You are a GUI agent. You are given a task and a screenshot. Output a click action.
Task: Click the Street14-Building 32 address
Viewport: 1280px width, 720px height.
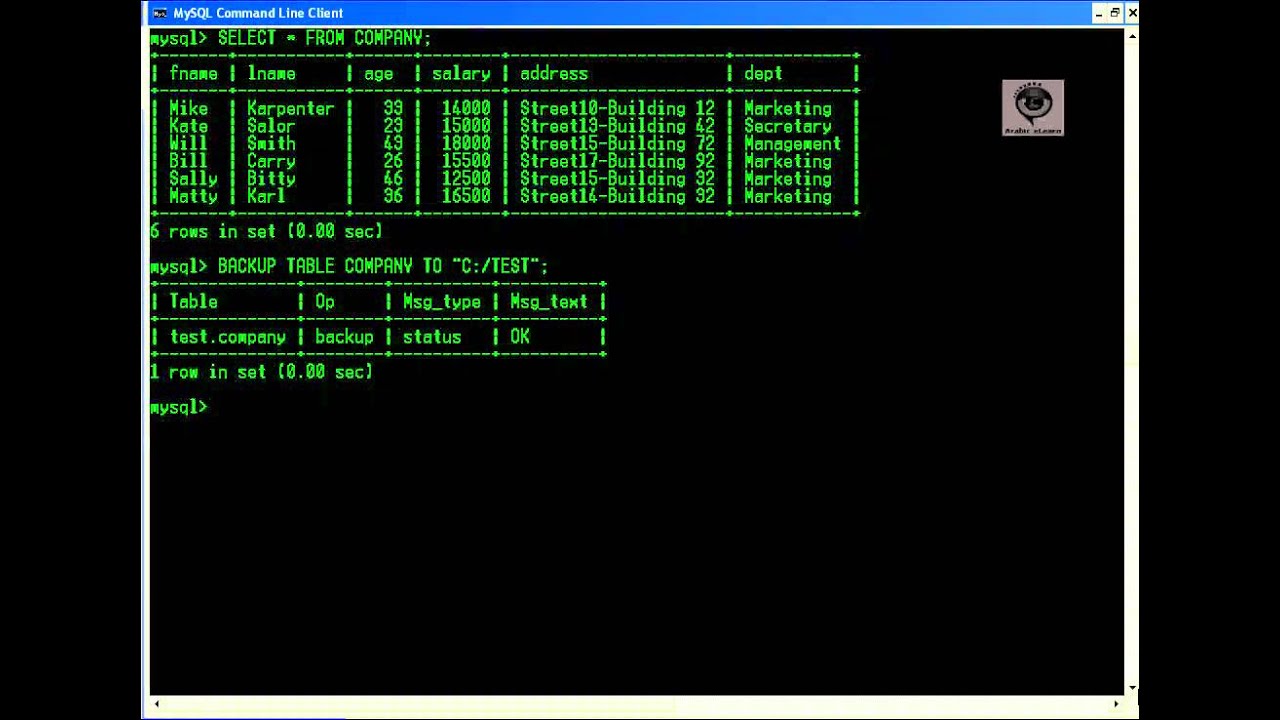pyautogui.click(x=617, y=196)
